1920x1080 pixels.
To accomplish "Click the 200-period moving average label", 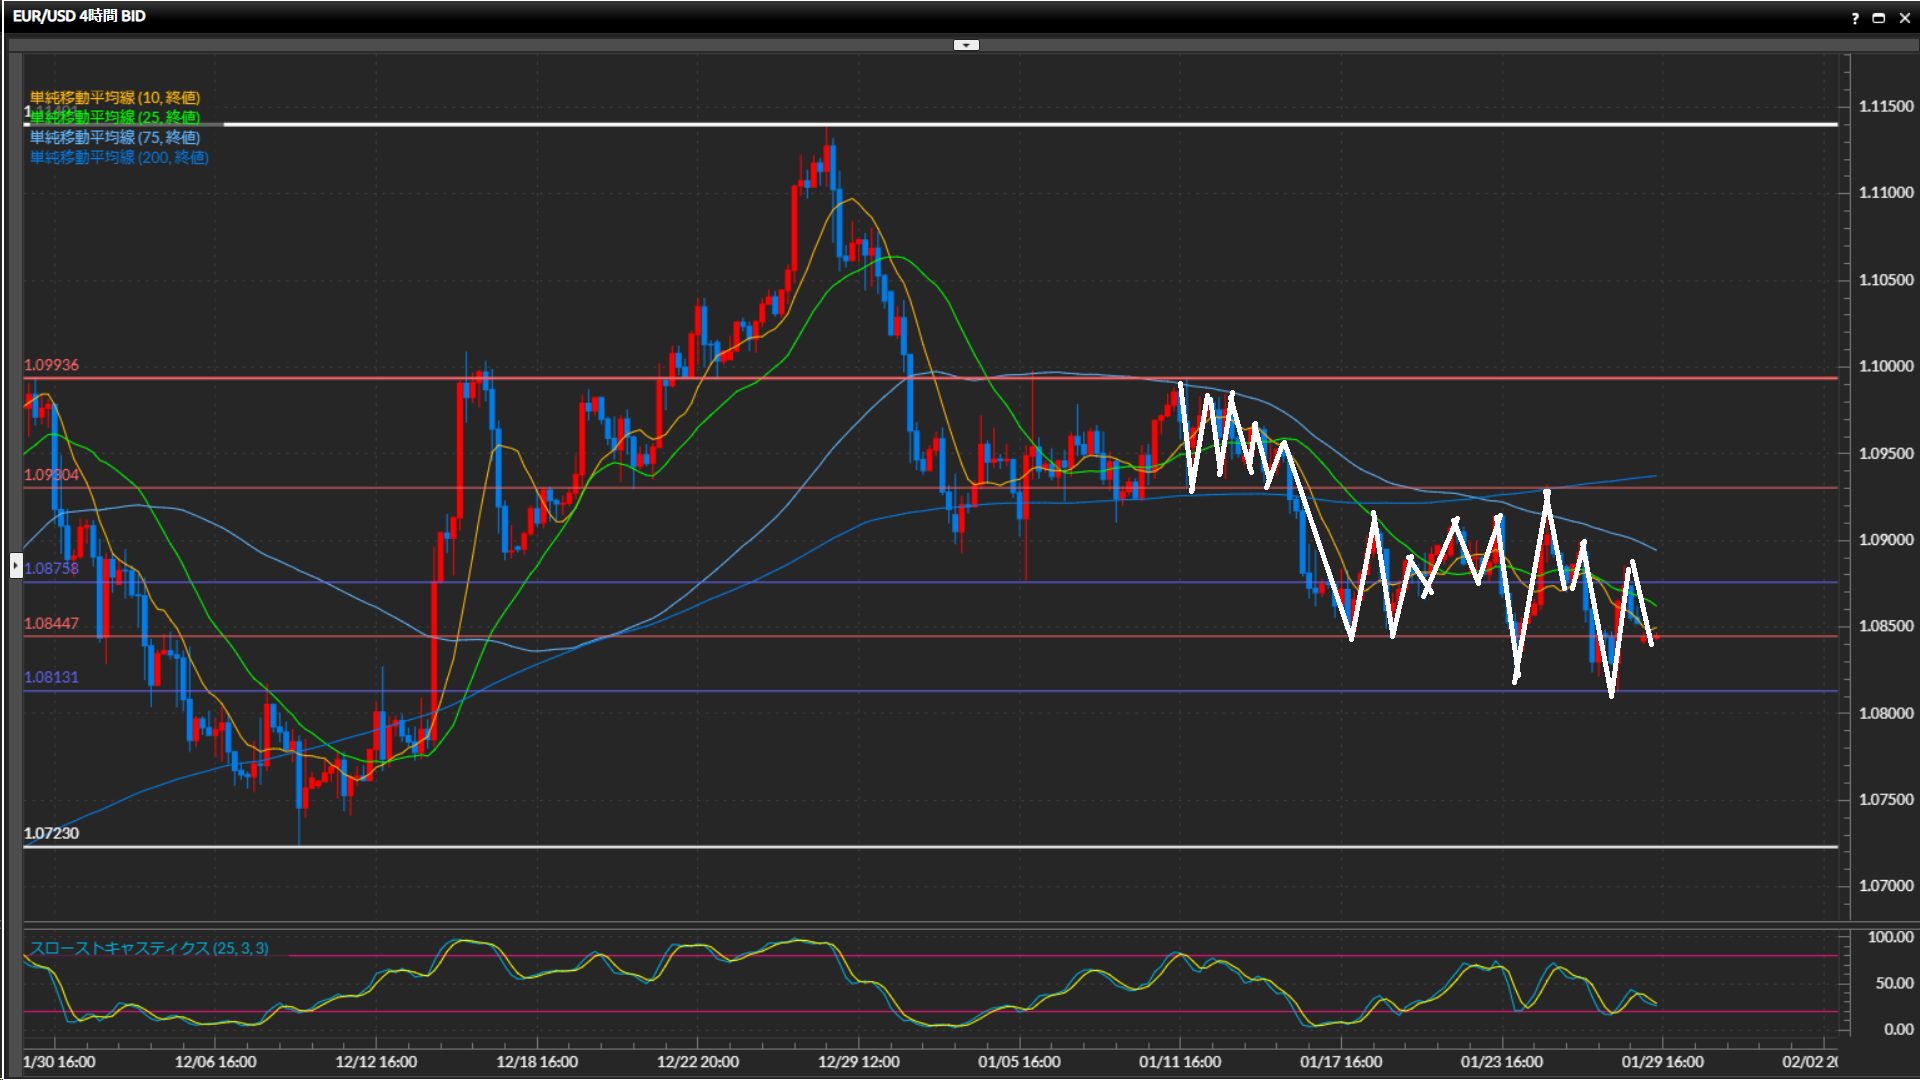I will pyautogui.click(x=119, y=157).
